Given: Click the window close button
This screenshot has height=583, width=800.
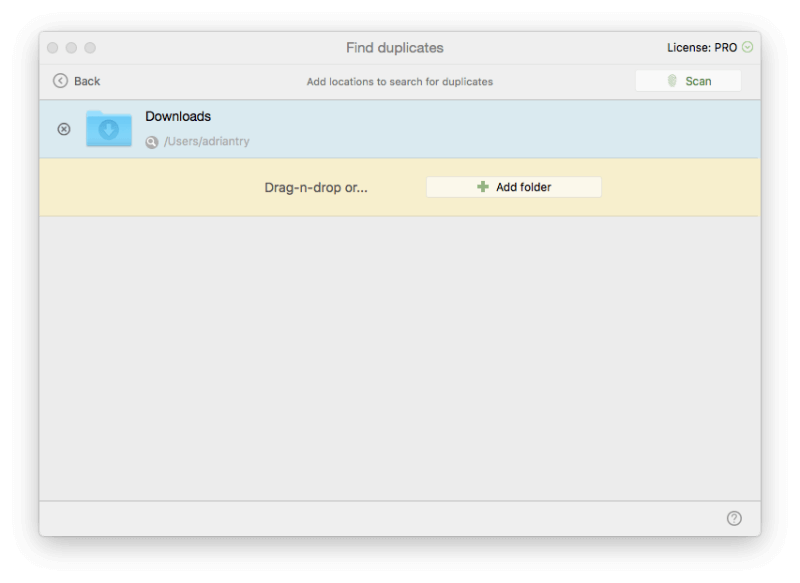Looking at the screenshot, I should click(53, 47).
